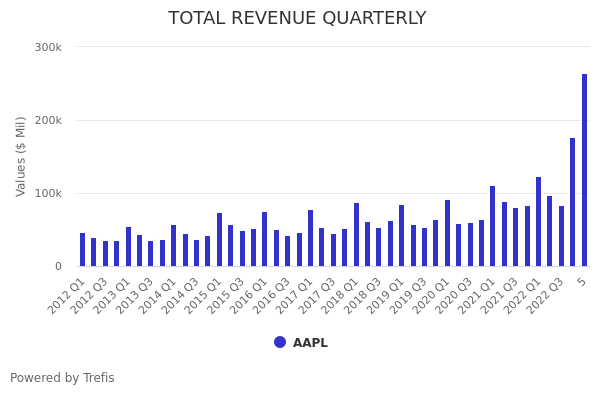Select the tallest bar at far right

(584, 170)
